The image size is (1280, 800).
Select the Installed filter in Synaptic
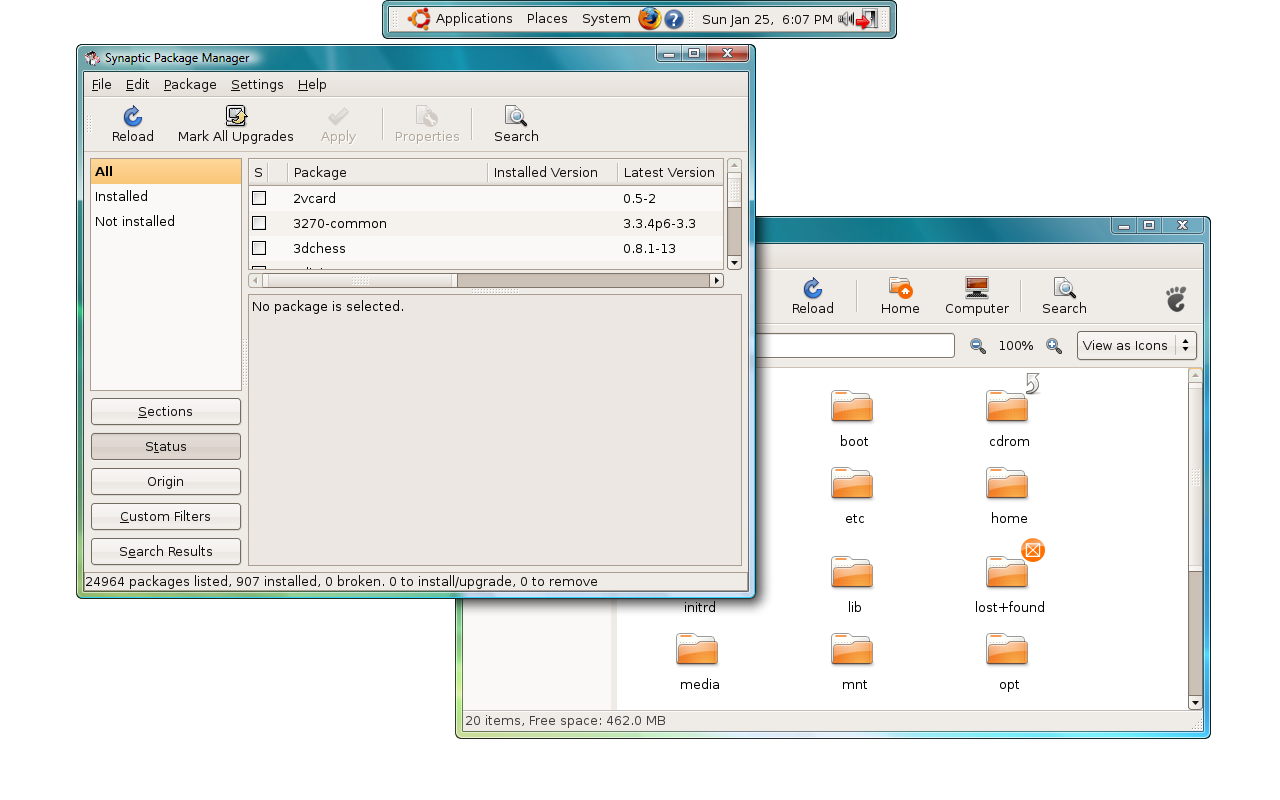click(166, 197)
